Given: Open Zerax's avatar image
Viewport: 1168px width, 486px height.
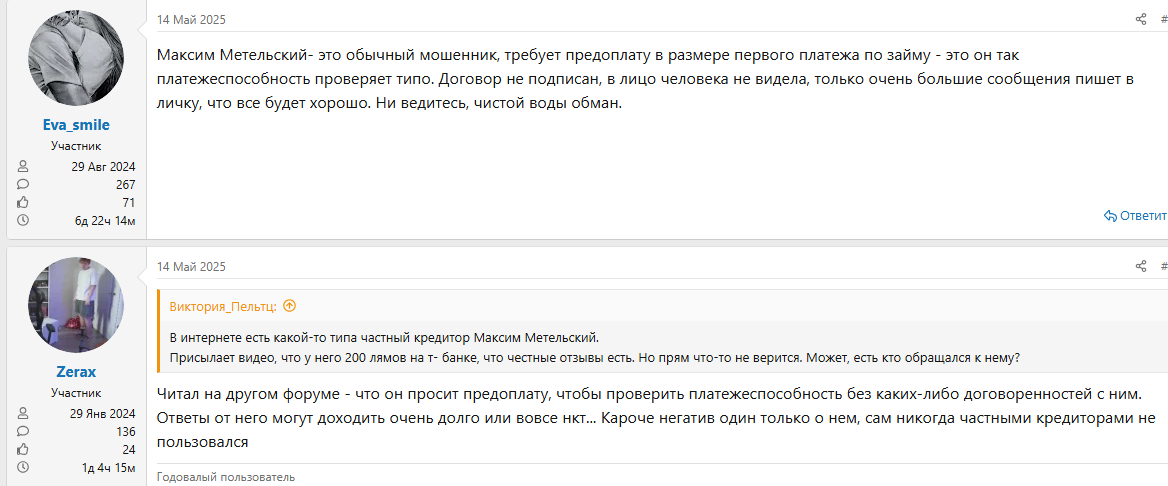Looking at the screenshot, I should pos(76,305).
